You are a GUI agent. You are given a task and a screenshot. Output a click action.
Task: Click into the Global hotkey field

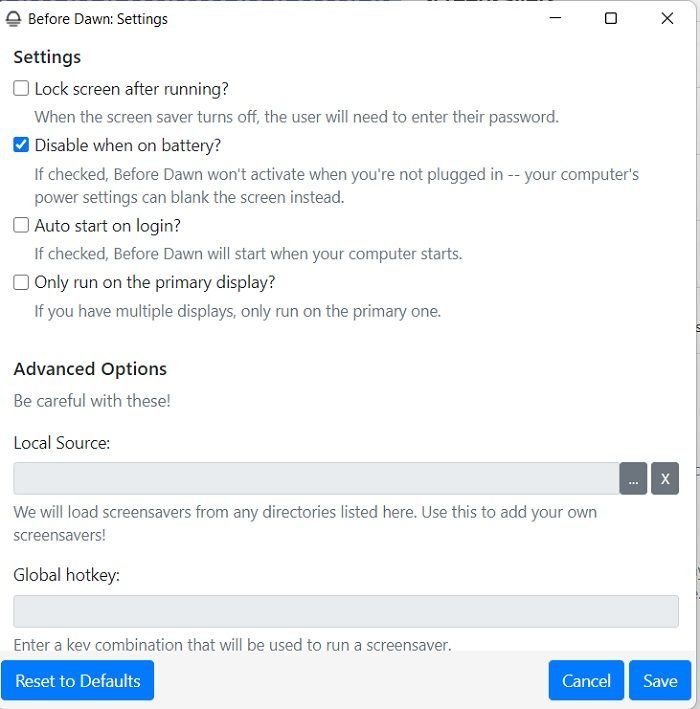click(346, 612)
